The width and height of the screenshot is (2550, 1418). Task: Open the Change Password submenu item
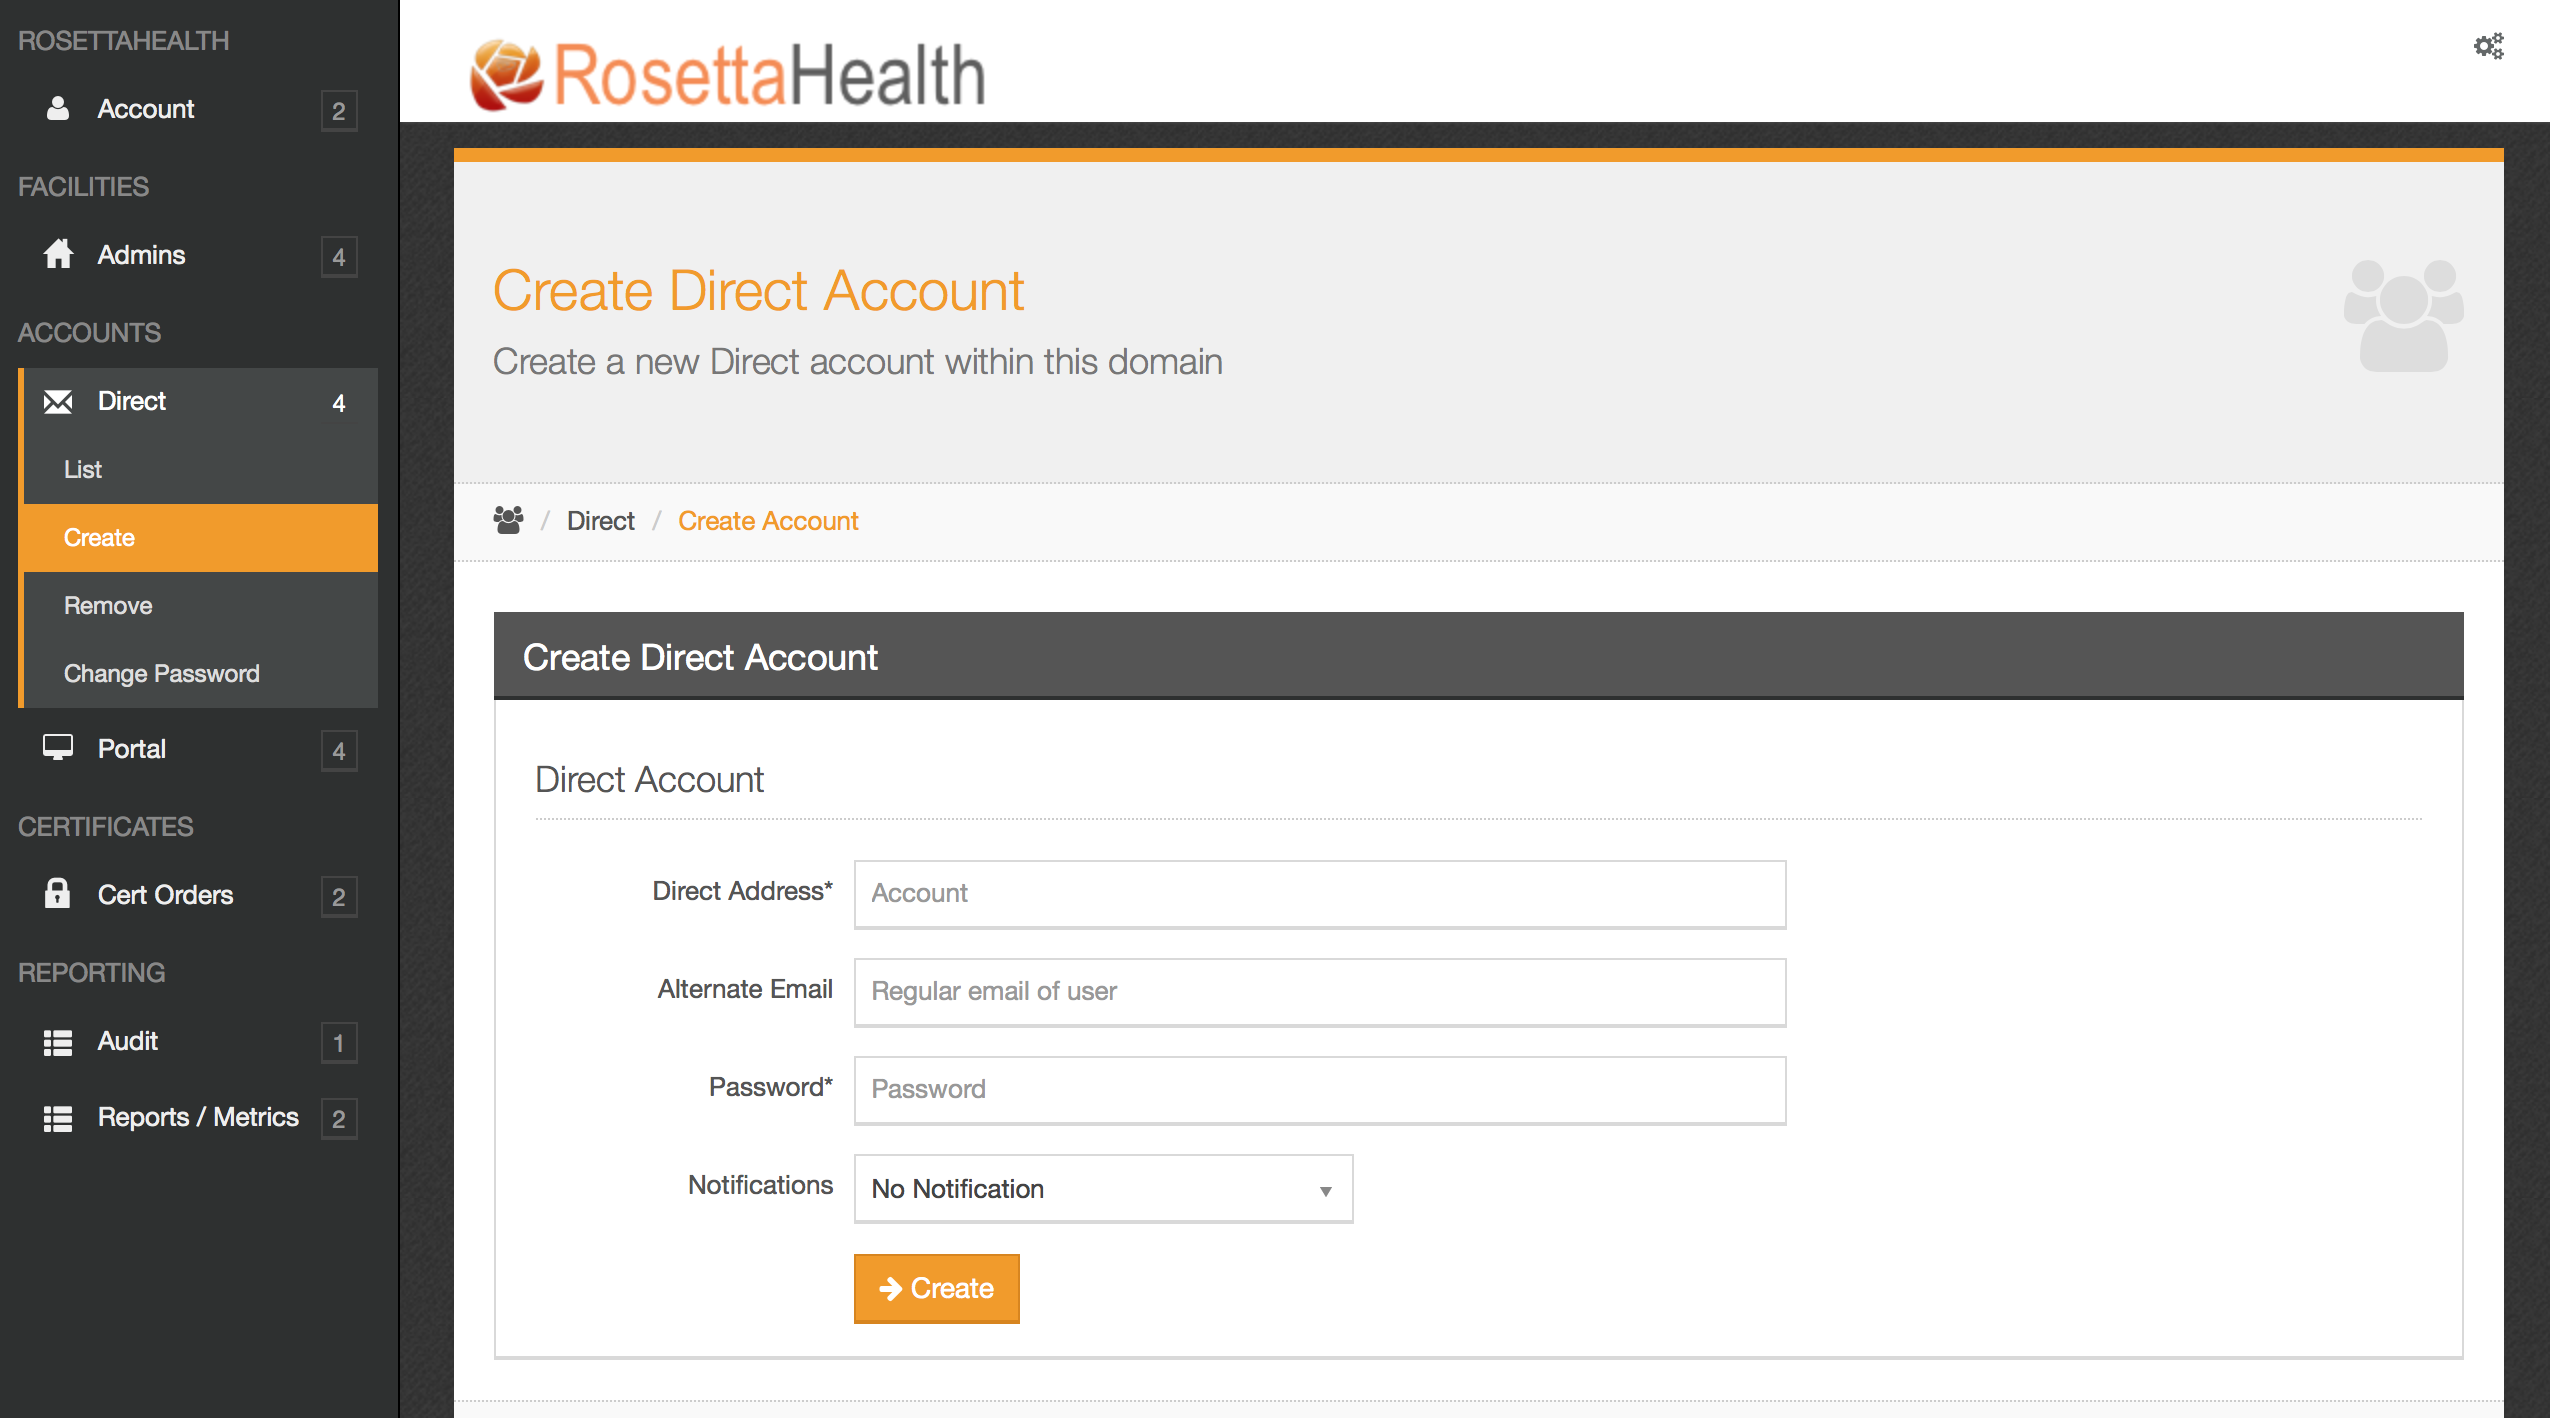(x=161, y=673)
